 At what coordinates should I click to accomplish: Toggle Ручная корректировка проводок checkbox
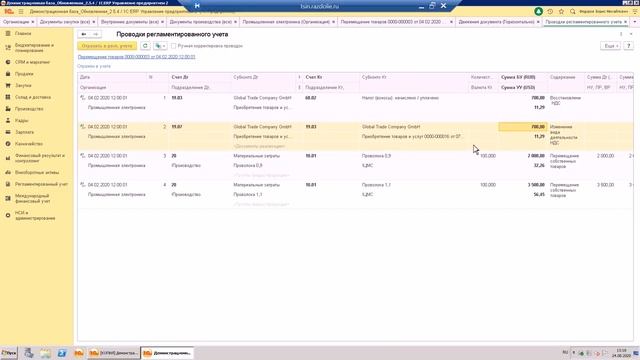(174, 46)
